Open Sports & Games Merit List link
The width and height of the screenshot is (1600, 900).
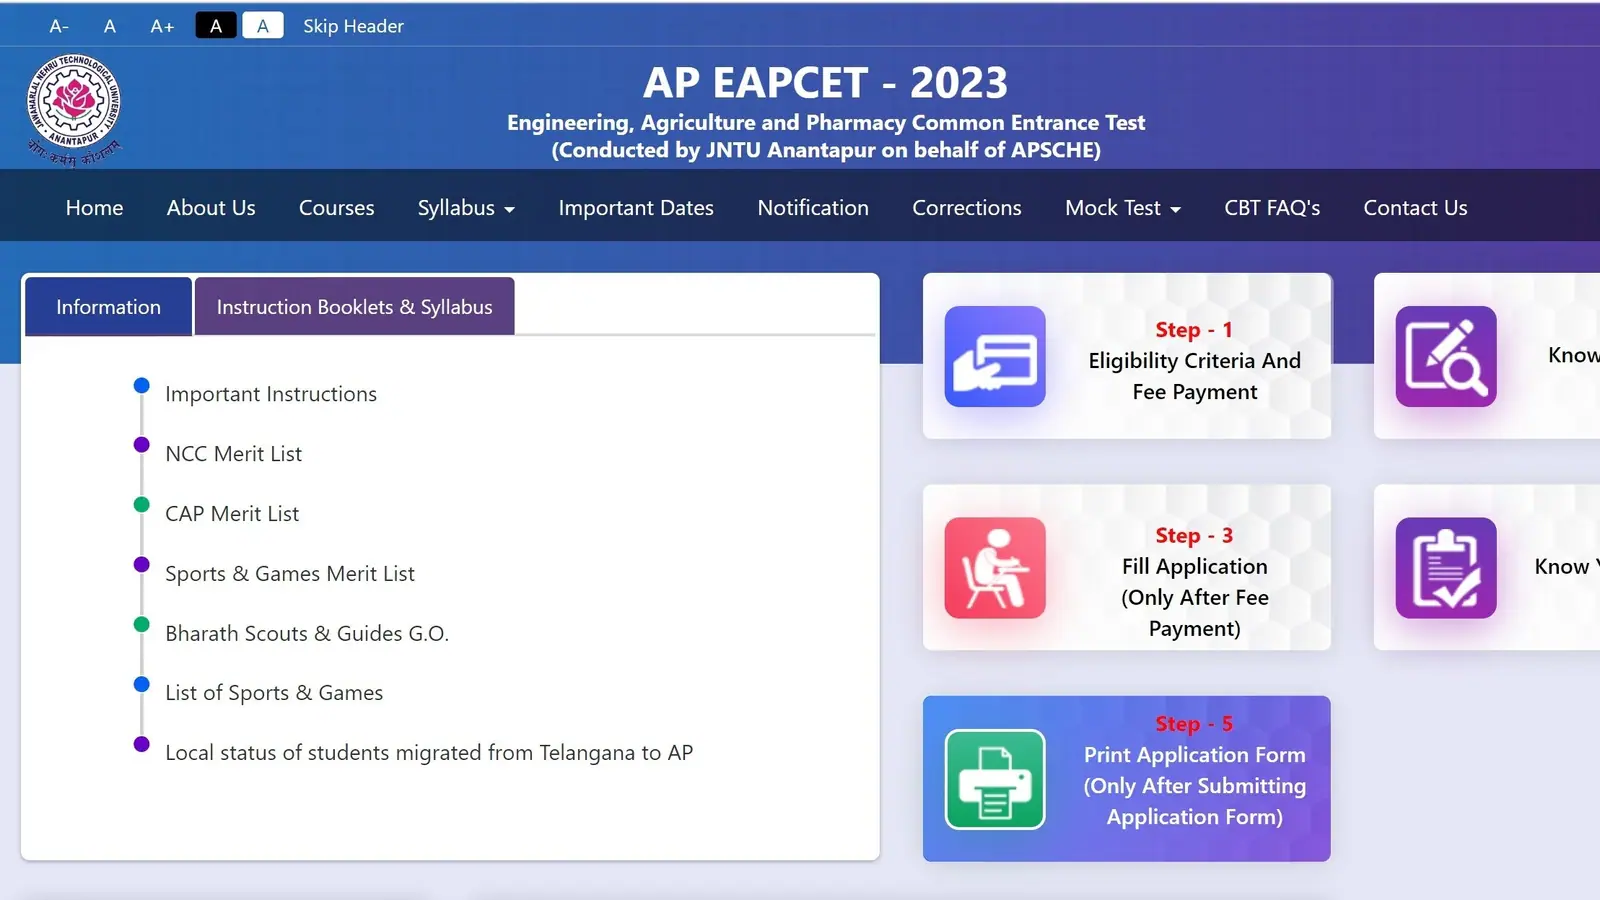click(290, 574)
